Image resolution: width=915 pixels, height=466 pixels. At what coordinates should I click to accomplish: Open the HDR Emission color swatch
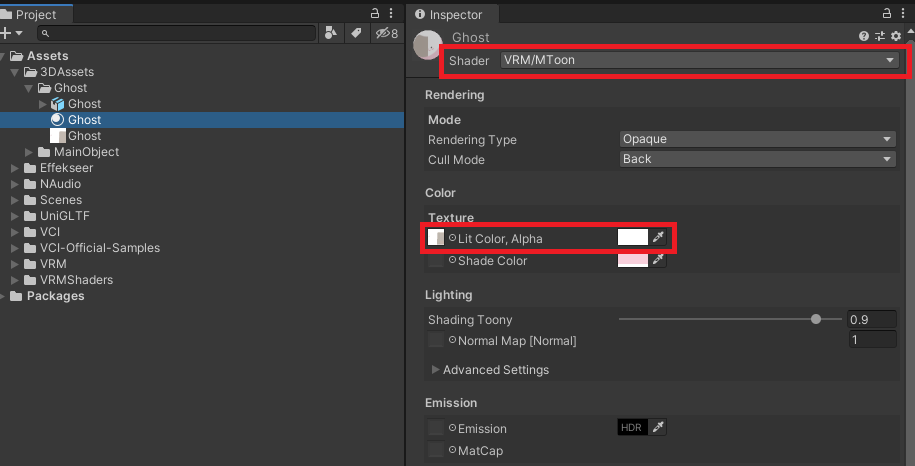(x=633, y=428)
